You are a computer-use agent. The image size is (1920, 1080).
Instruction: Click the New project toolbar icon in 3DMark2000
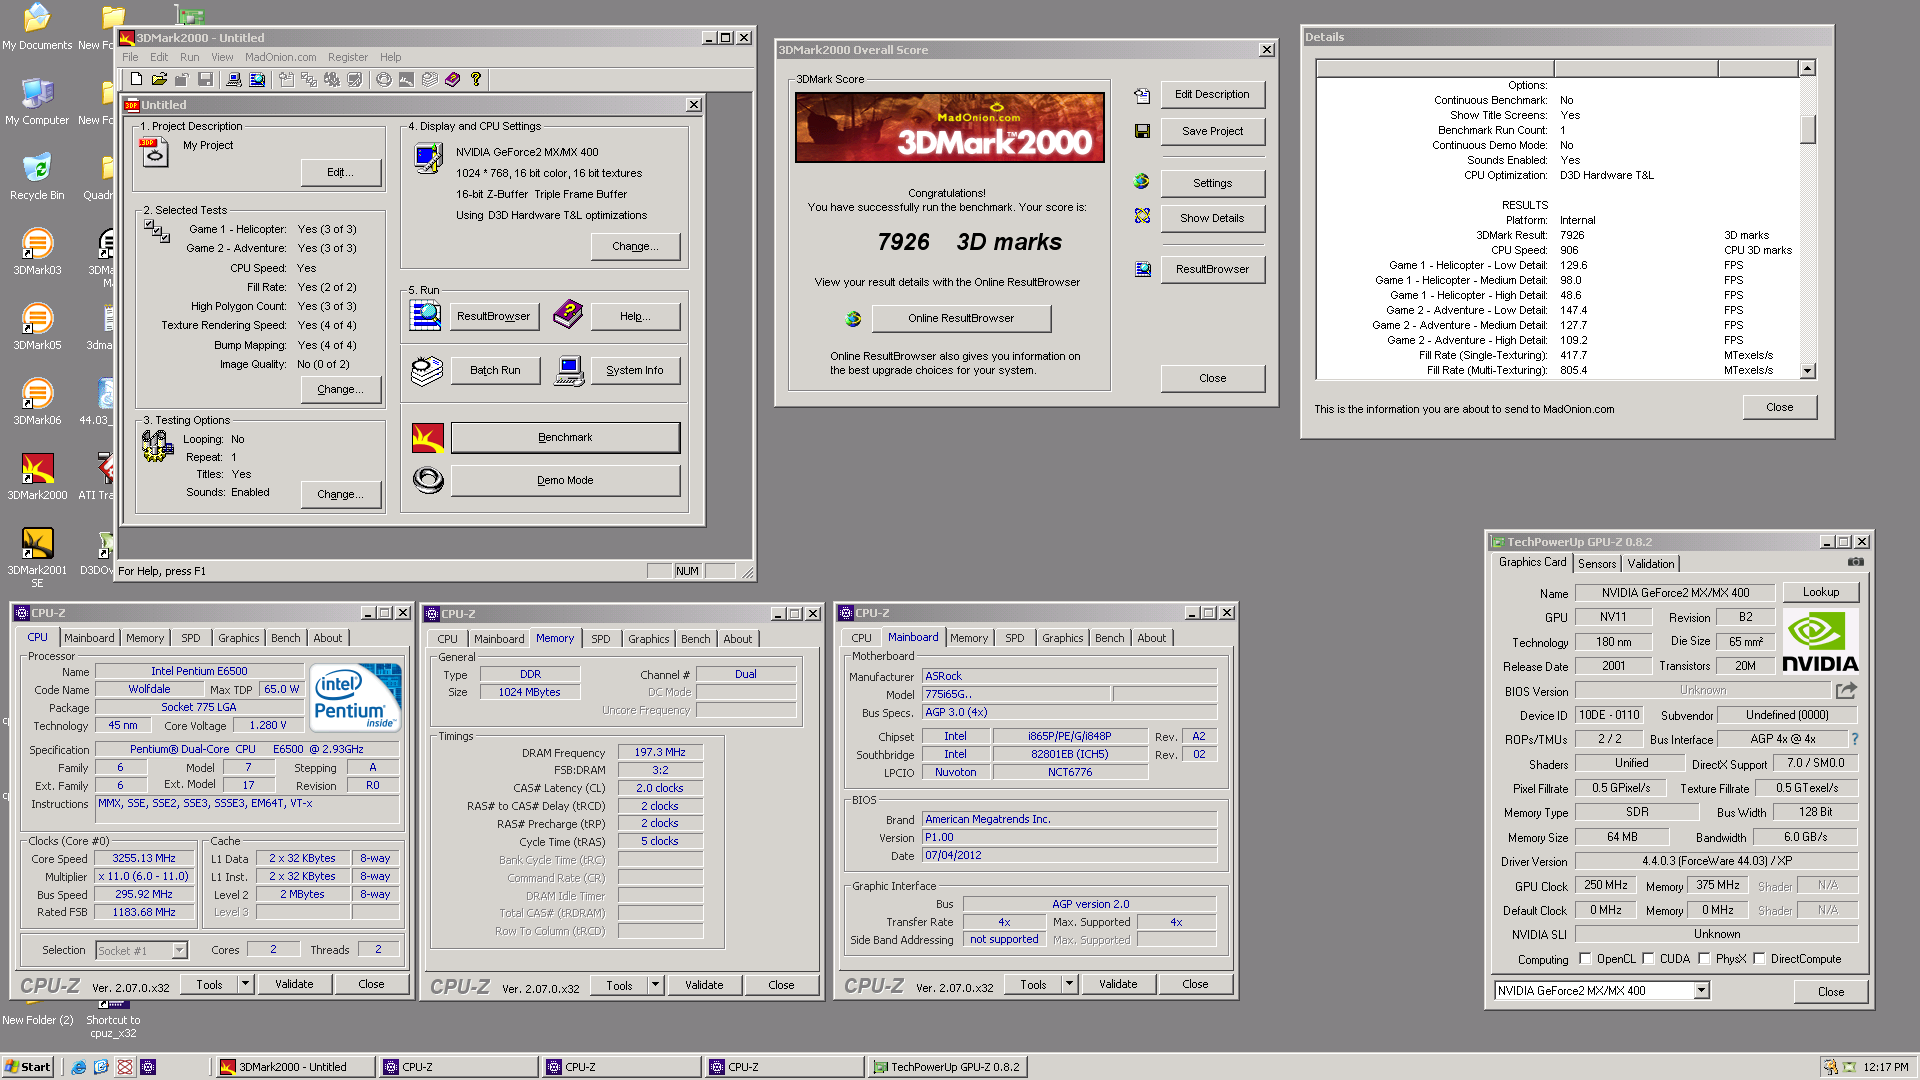point(136,79)
